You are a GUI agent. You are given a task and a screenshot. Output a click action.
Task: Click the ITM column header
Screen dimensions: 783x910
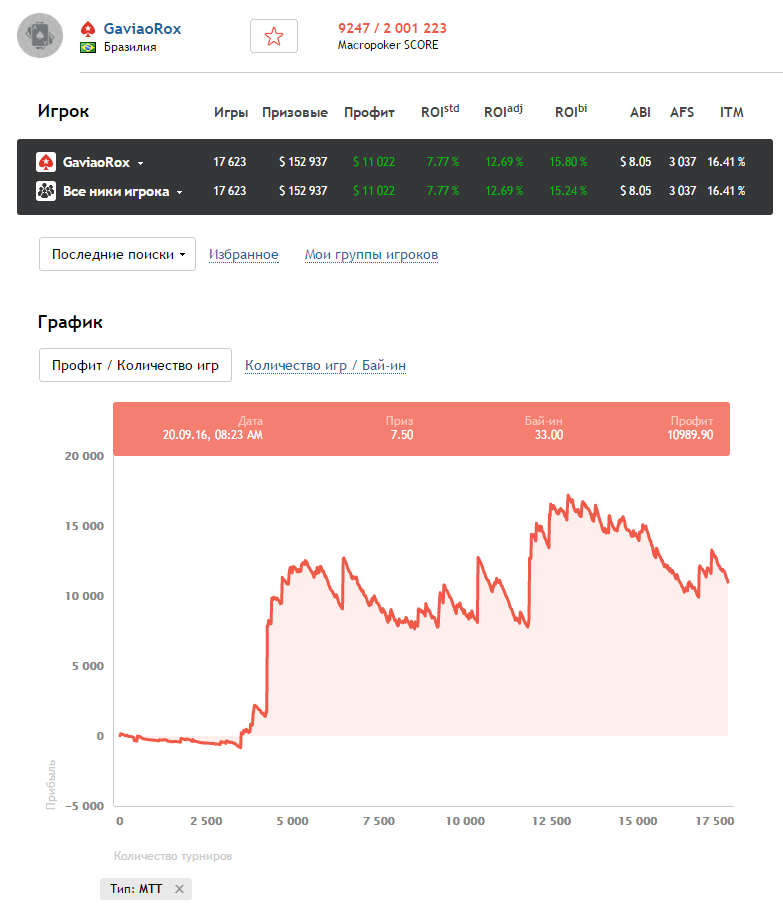[x=731, y=113]
